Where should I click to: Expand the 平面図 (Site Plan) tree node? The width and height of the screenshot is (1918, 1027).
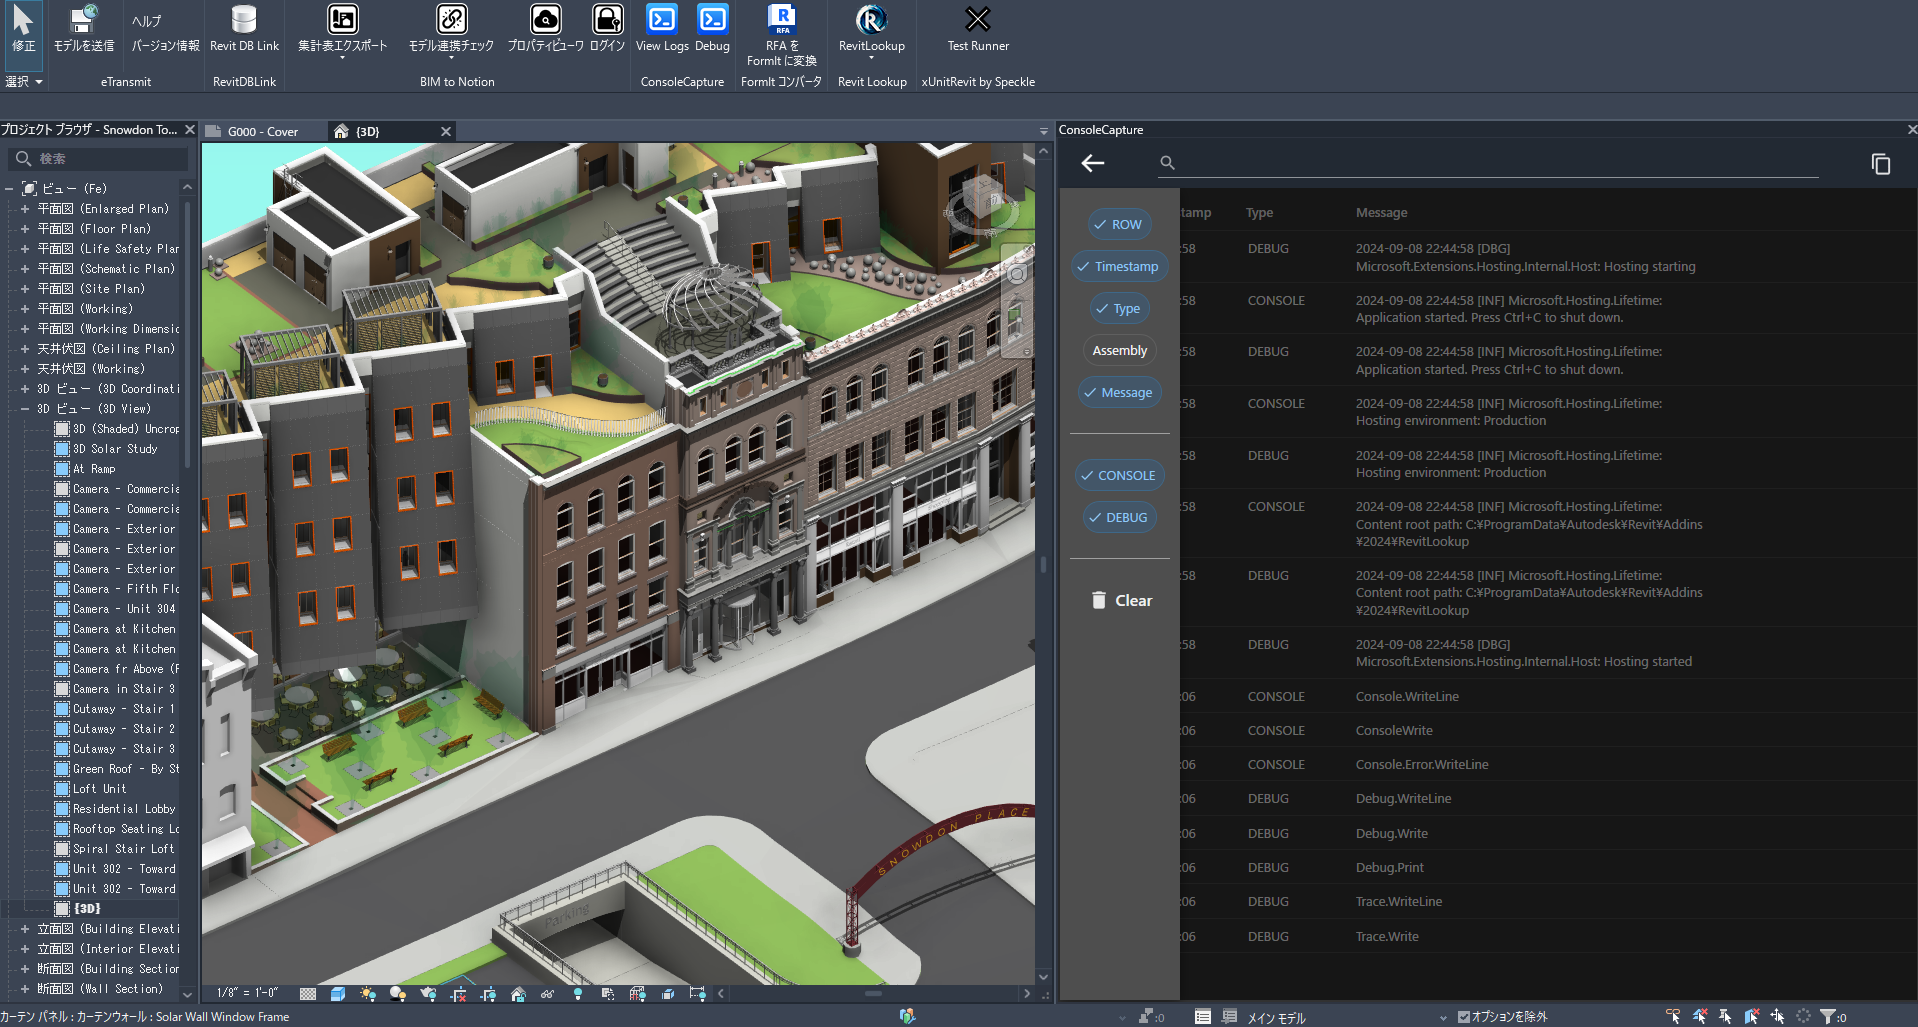click(x=25, y=289)
